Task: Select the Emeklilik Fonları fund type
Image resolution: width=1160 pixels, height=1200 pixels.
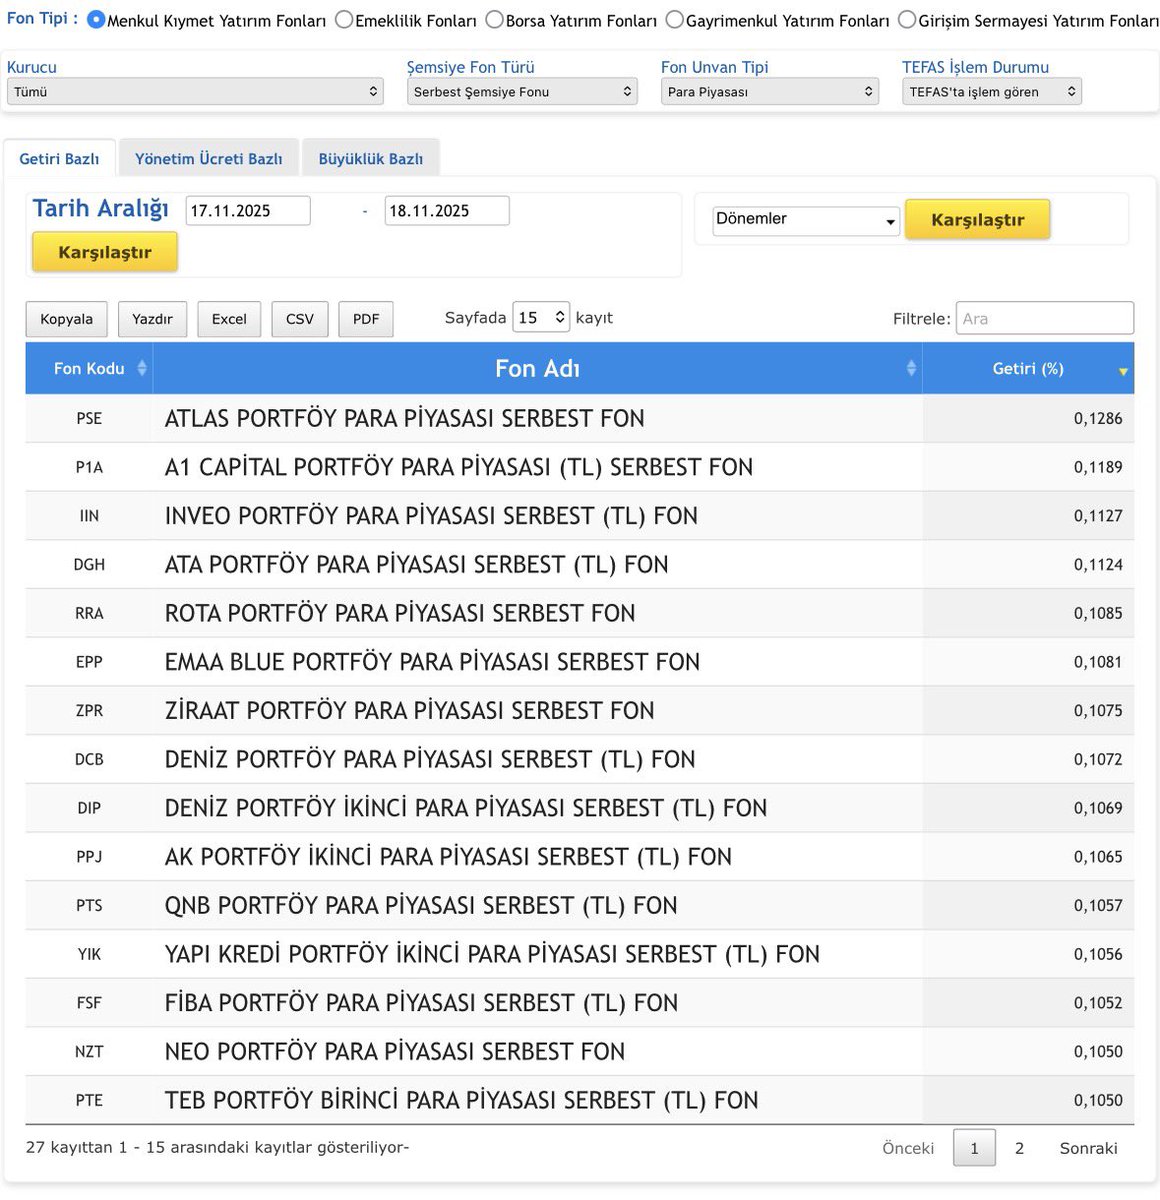Action: (344, 18)
